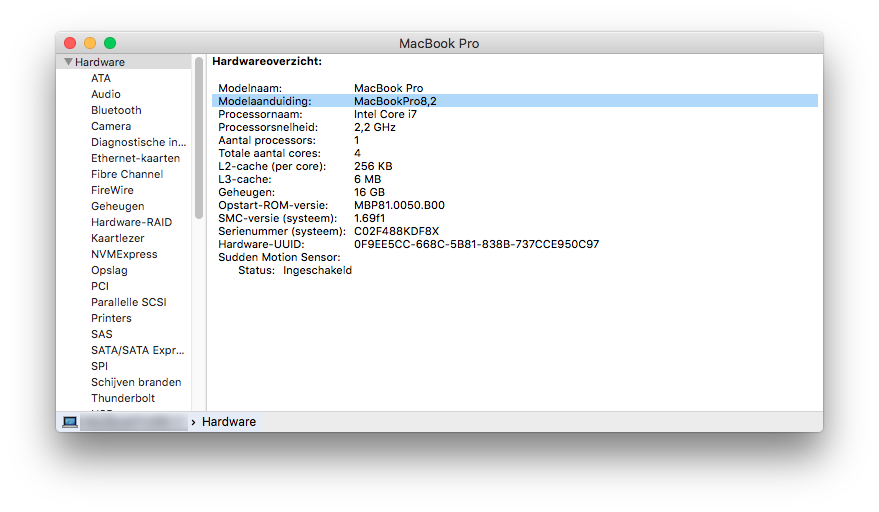Select Hardware-RAID entry
Viewport: 879px width, 512px height.
click(x=132, y=222)
